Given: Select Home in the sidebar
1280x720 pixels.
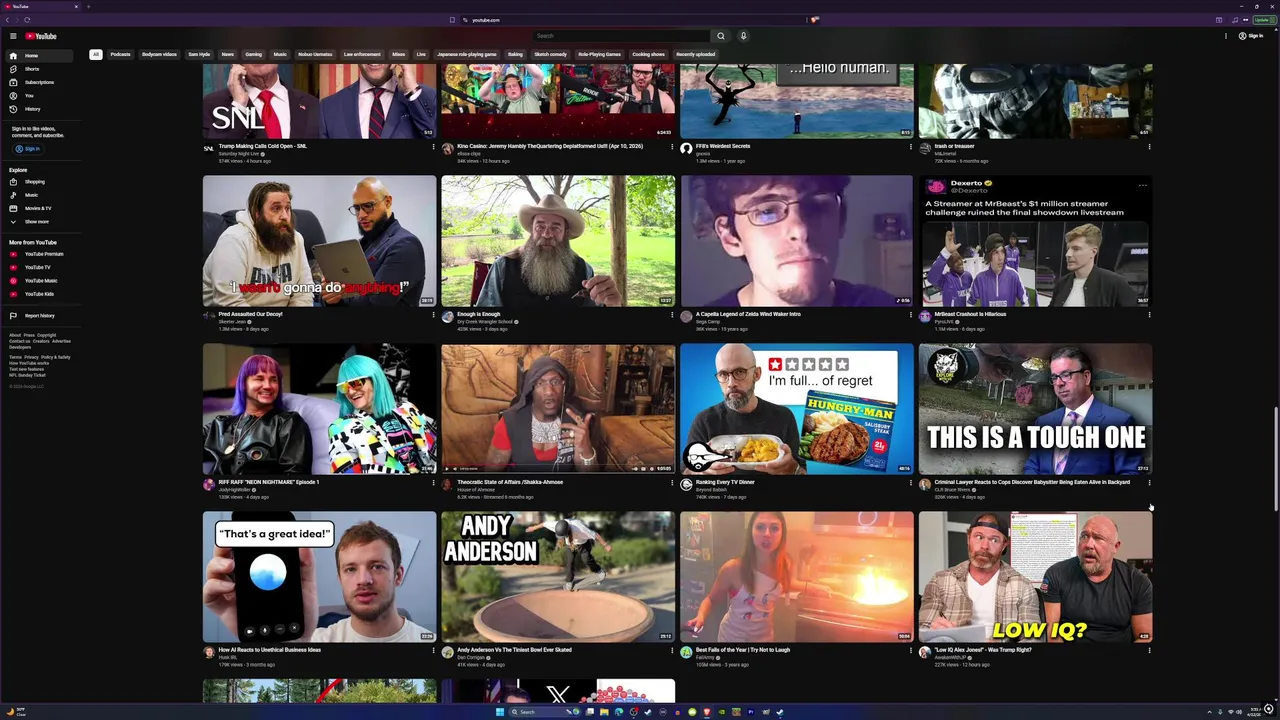Looking at the screenshot, I should [40, 56].
